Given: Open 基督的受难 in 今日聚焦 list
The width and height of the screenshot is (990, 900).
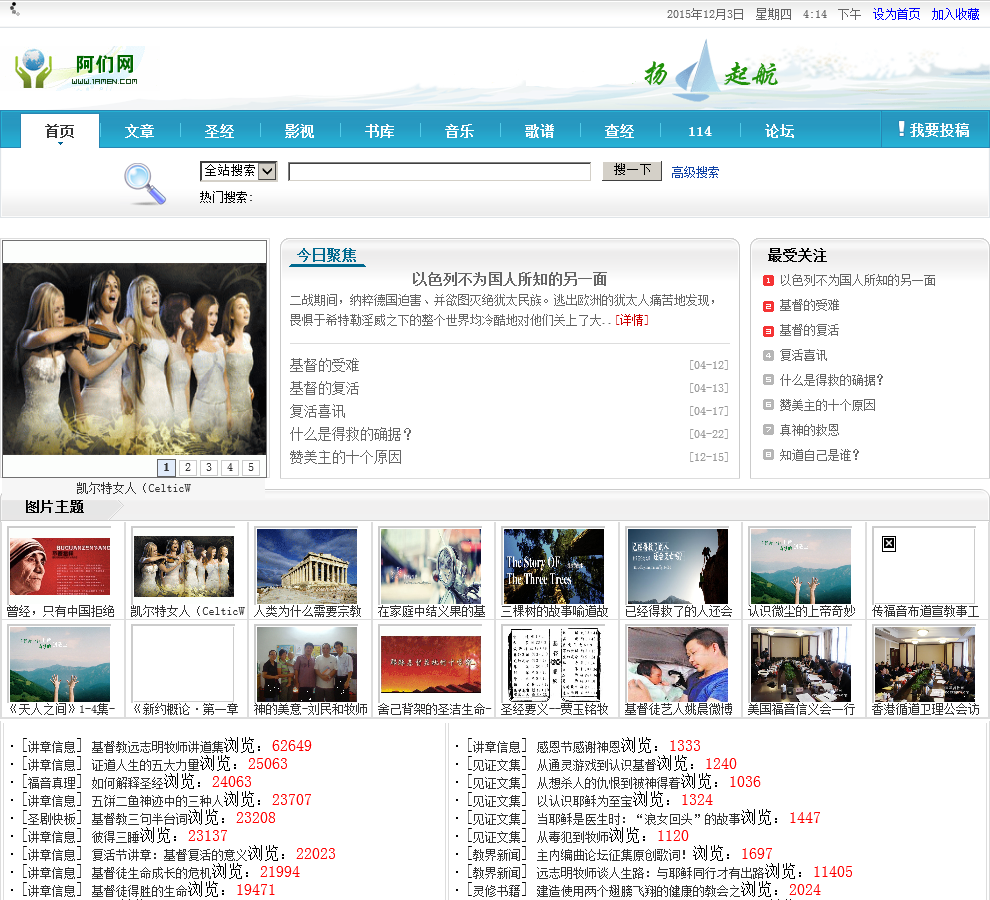Looking at the screenshot, I should point(324,365).
